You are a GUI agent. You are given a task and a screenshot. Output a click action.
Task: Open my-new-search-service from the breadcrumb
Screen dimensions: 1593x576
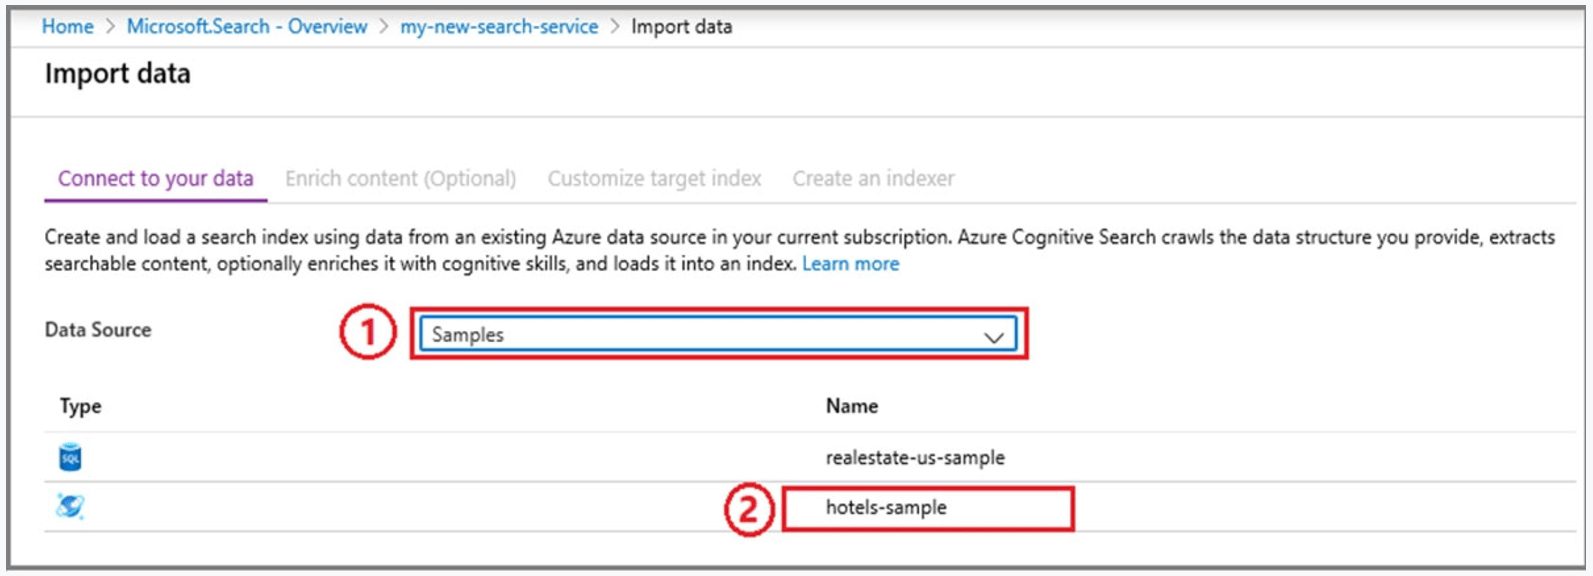[498, 27]
